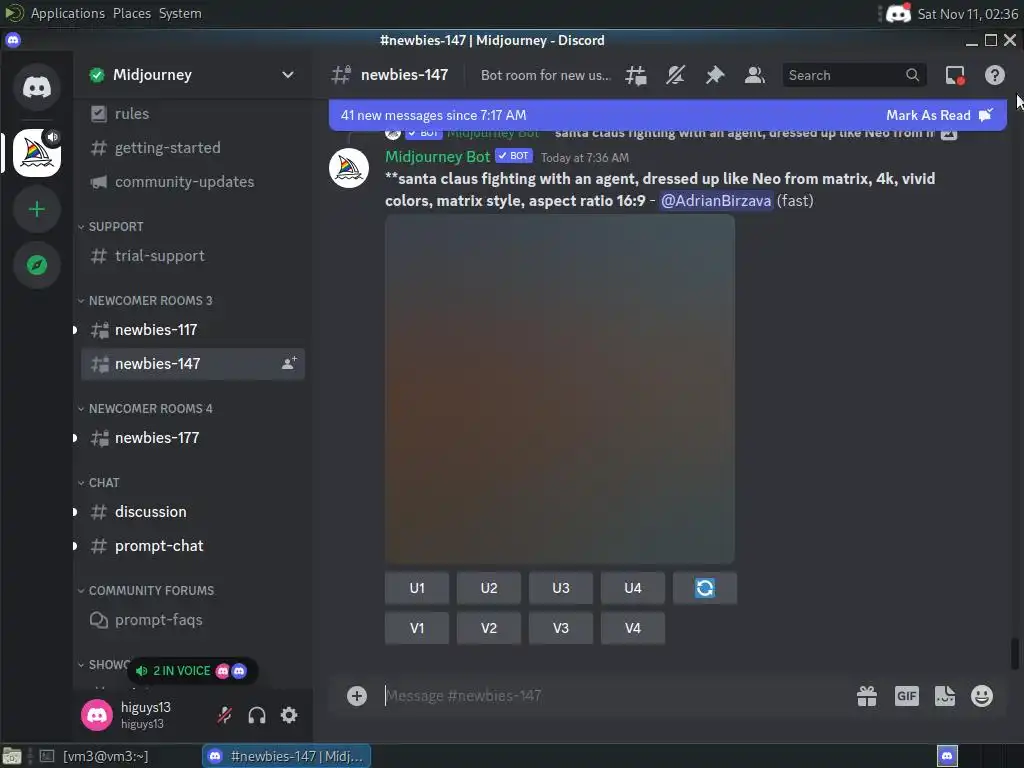Click create invite icon on newbies-147
Screen dimensions: 1024x768
point(289,364)
